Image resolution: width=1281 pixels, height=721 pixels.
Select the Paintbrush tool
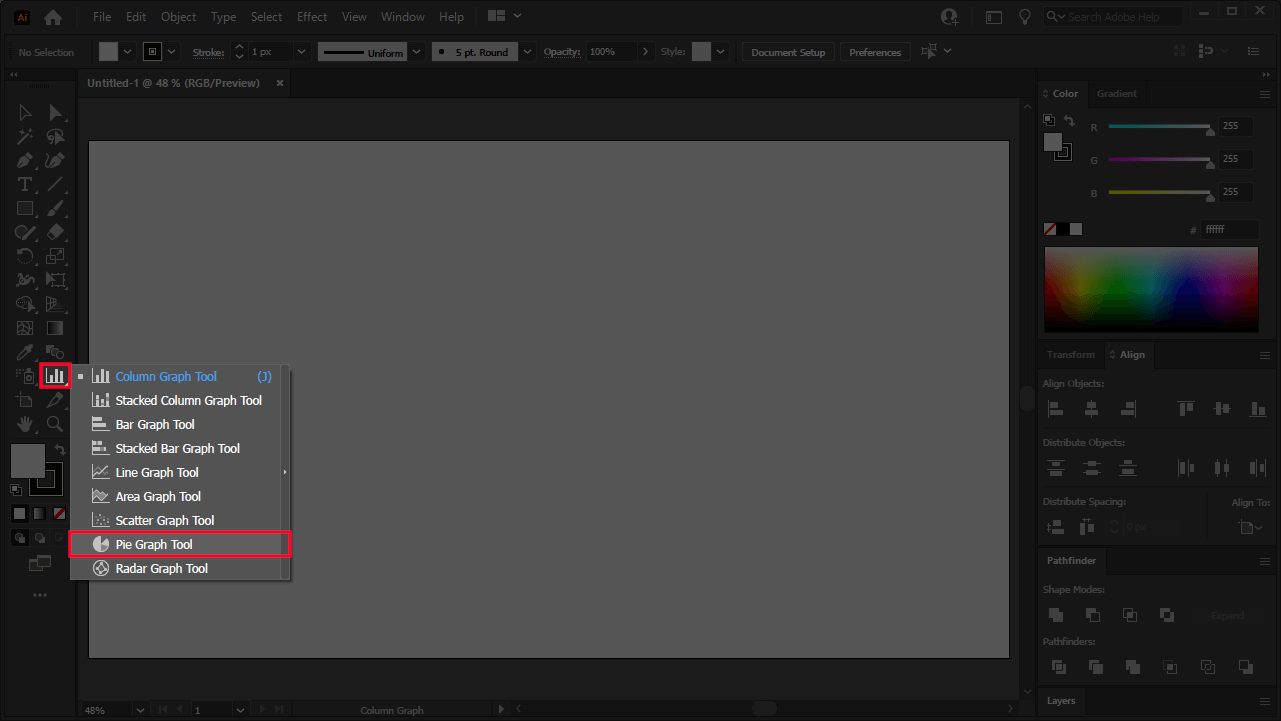click(x=56, y=209)
